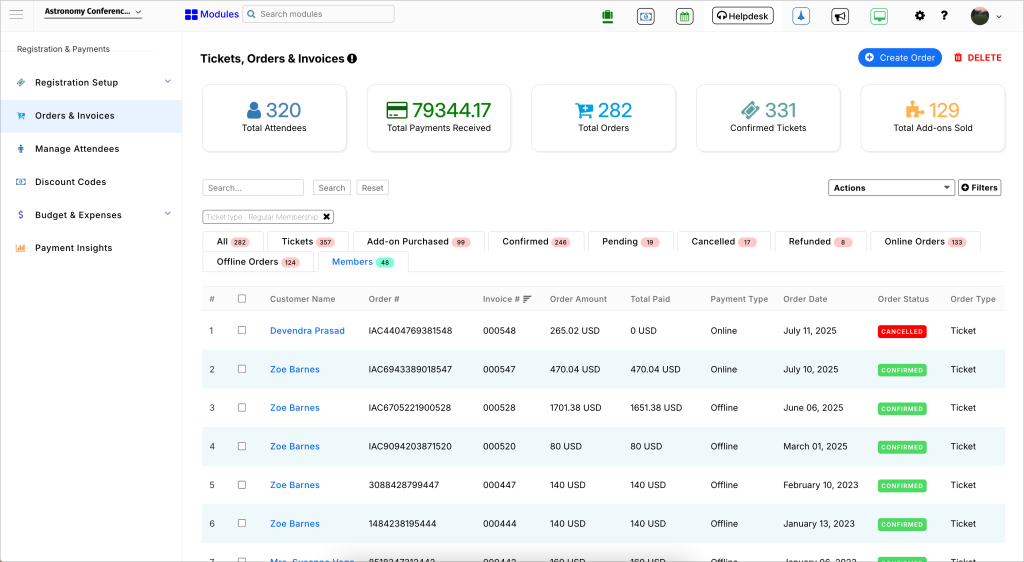The width and height of the screenshot is (1024, 562).
Task: Switch to the Add-on Purchased tab
Action: (419, 242)
